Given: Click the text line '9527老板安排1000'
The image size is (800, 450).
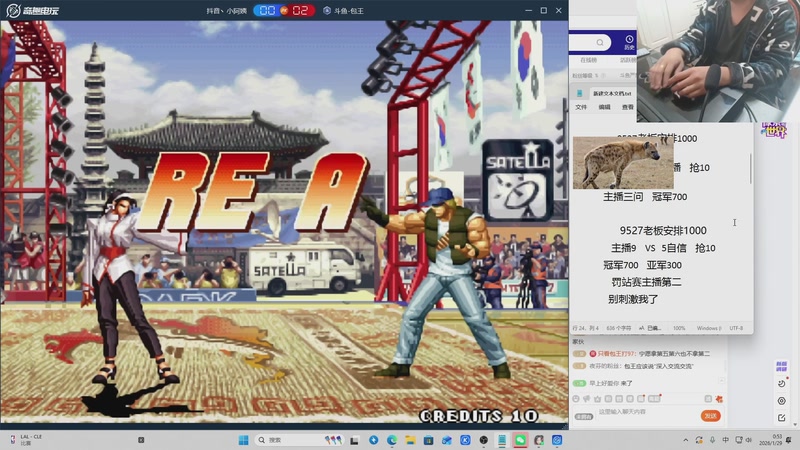Looking at the screenshot, I should [x=663, y=231].
